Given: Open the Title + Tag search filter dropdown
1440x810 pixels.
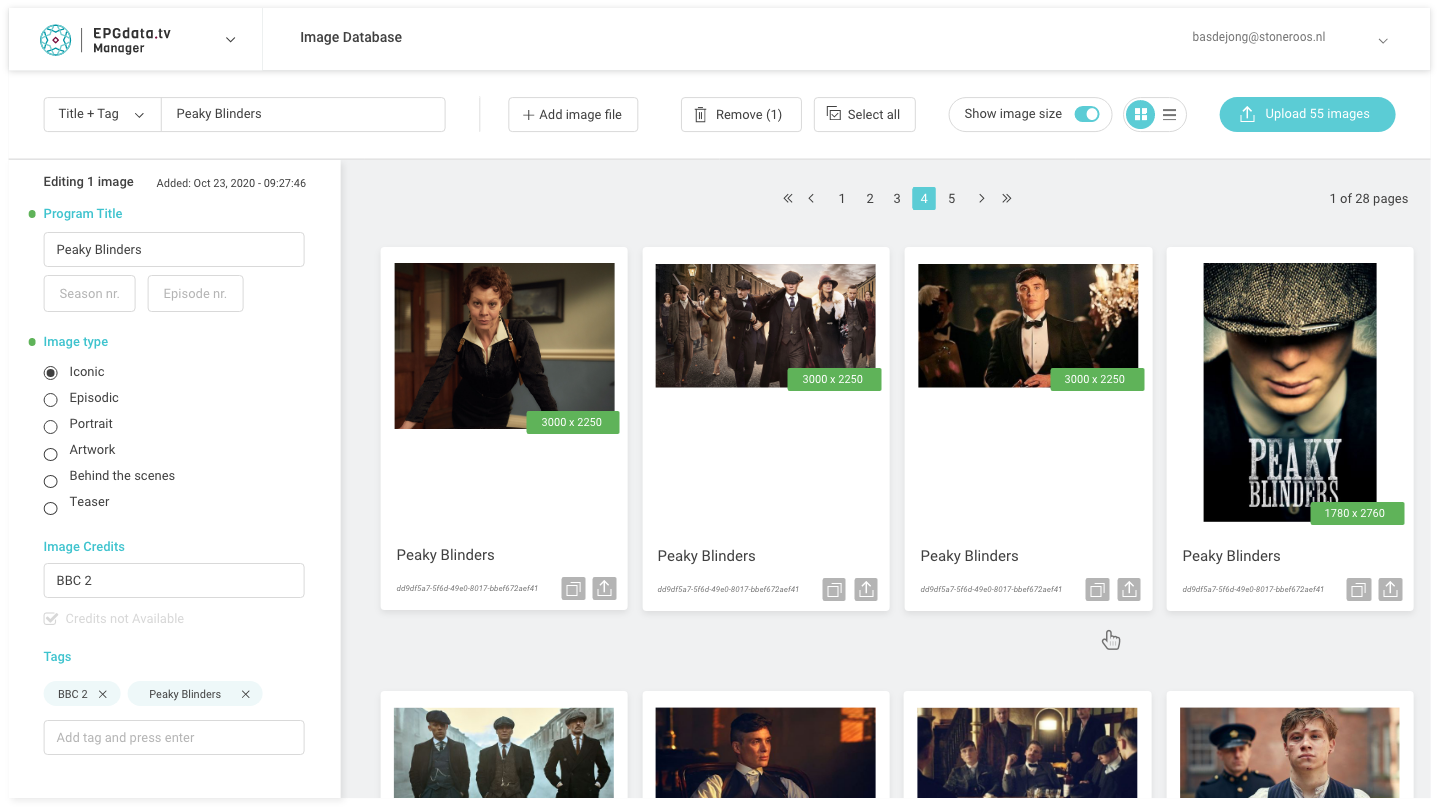Looking at the screenshot, I should [102, 114].
